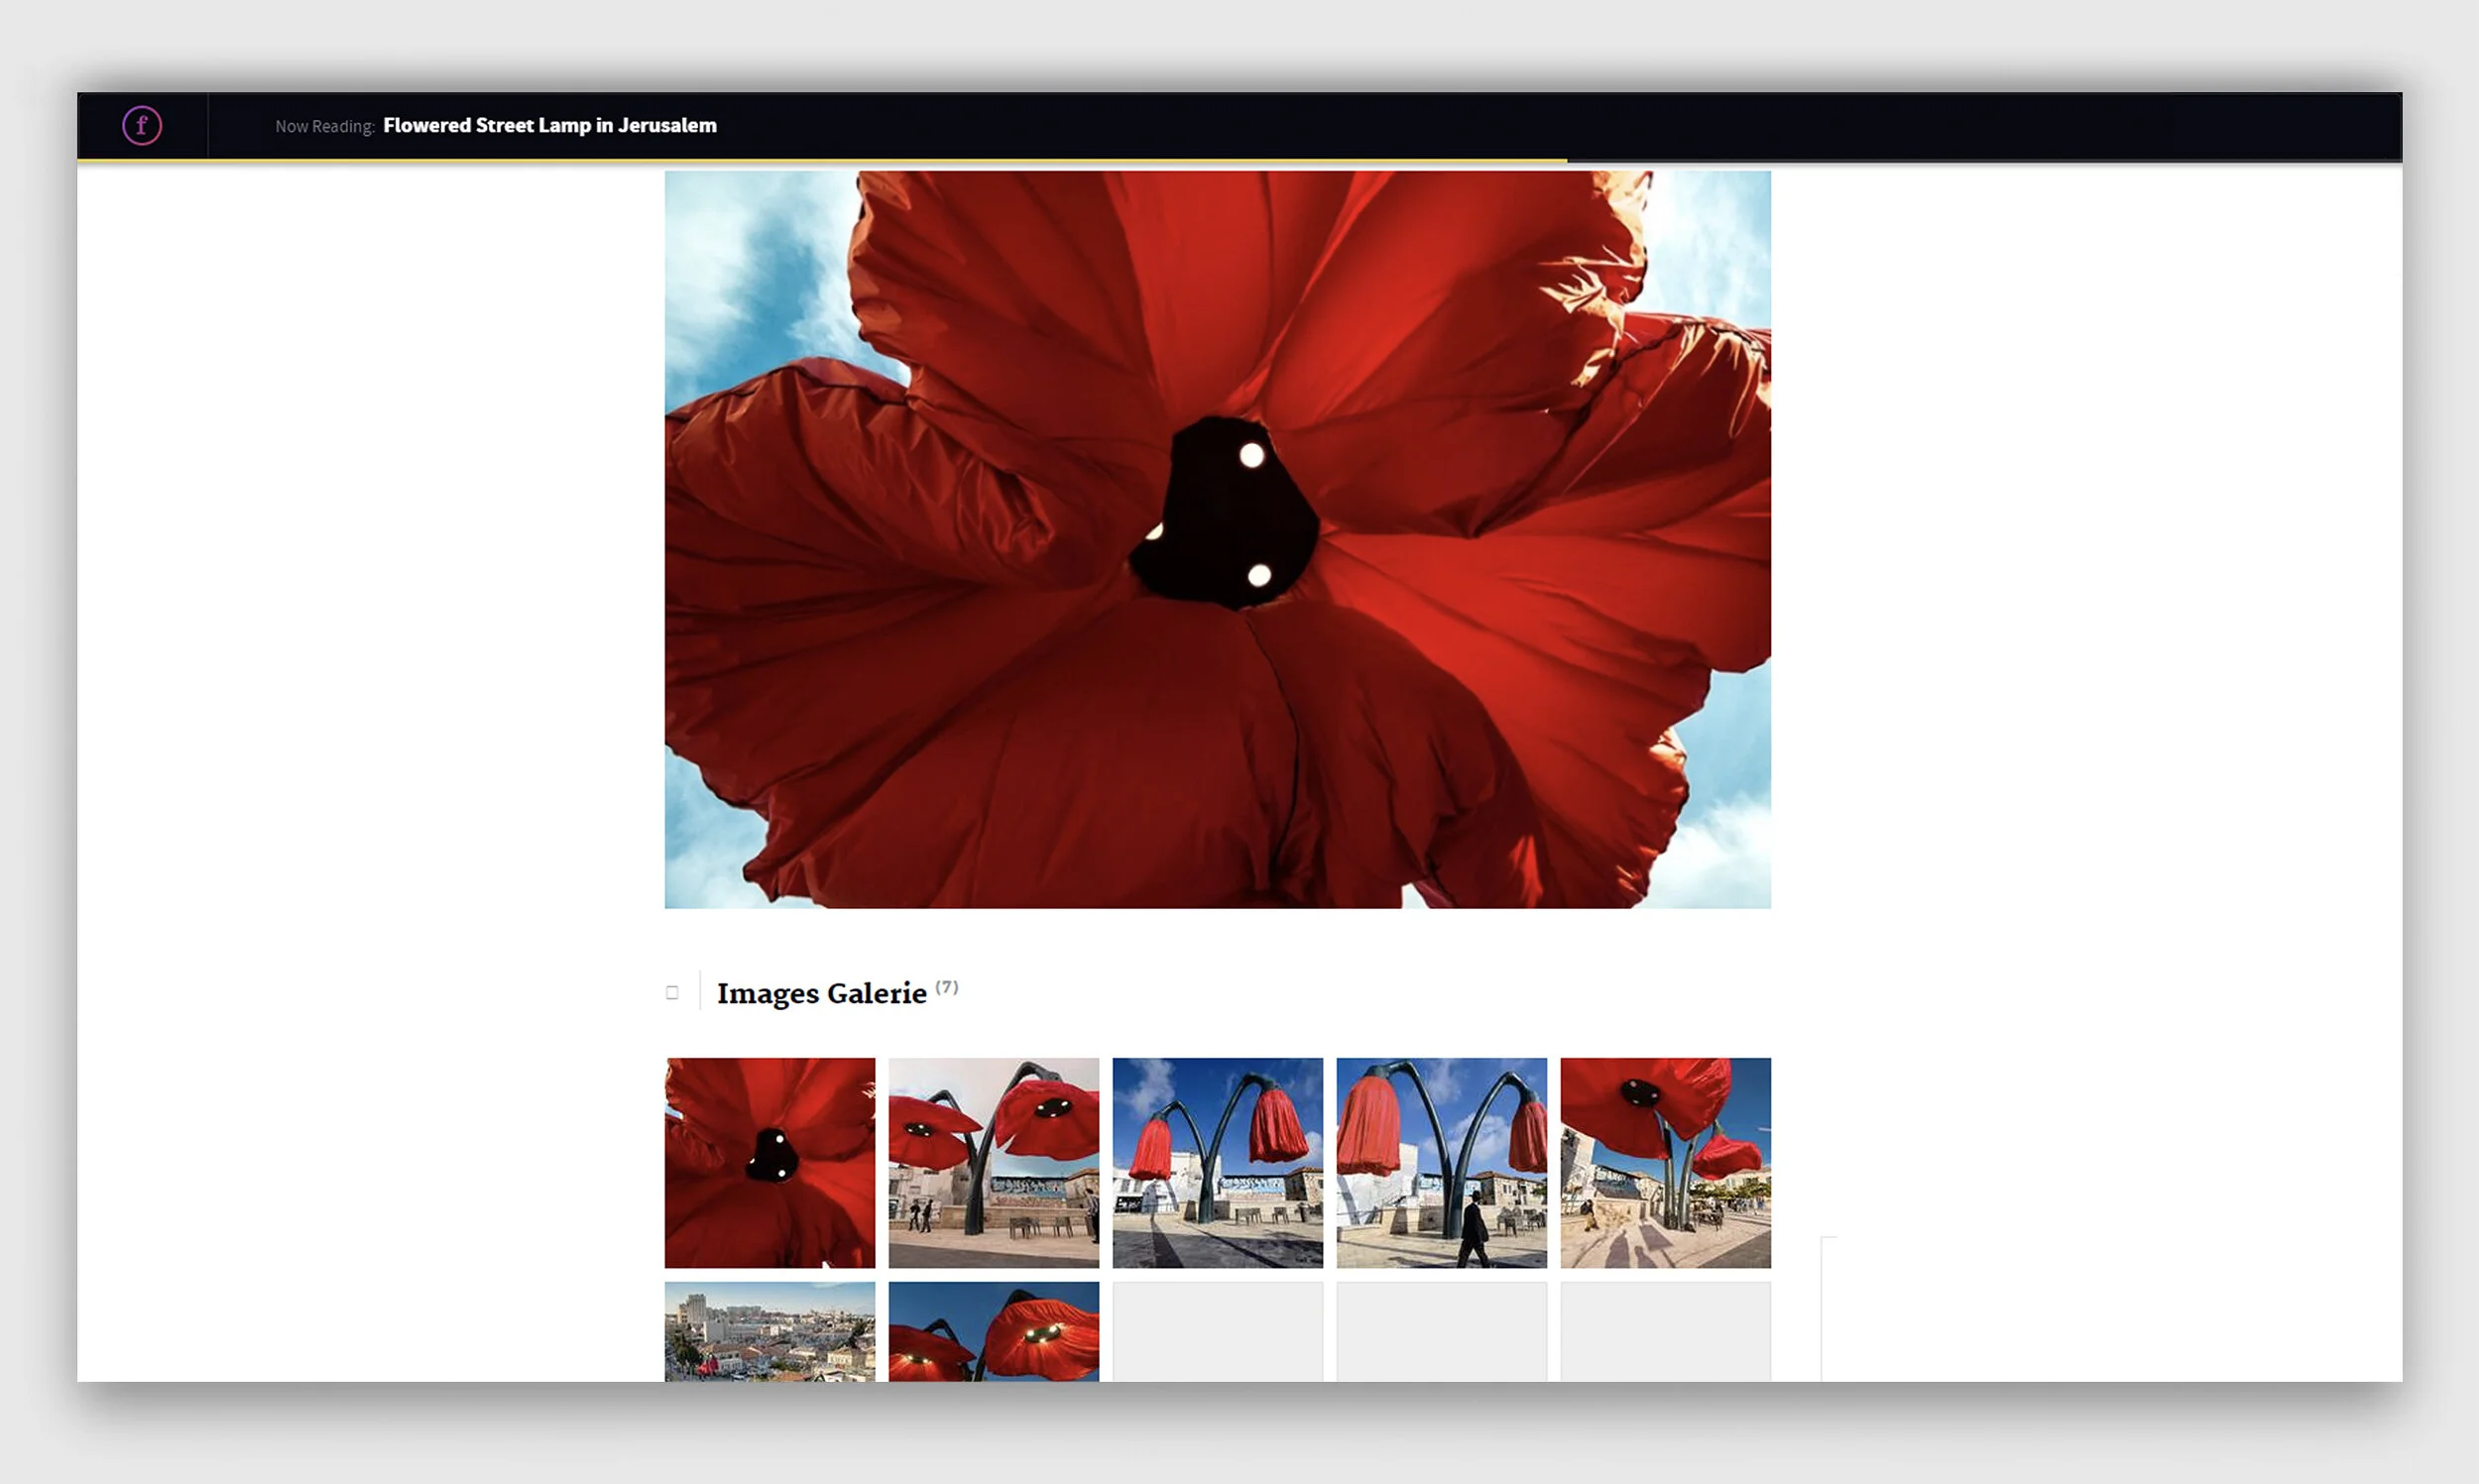Click the Now Reading label
2479x1484 pixels.
tap(324, 126)
